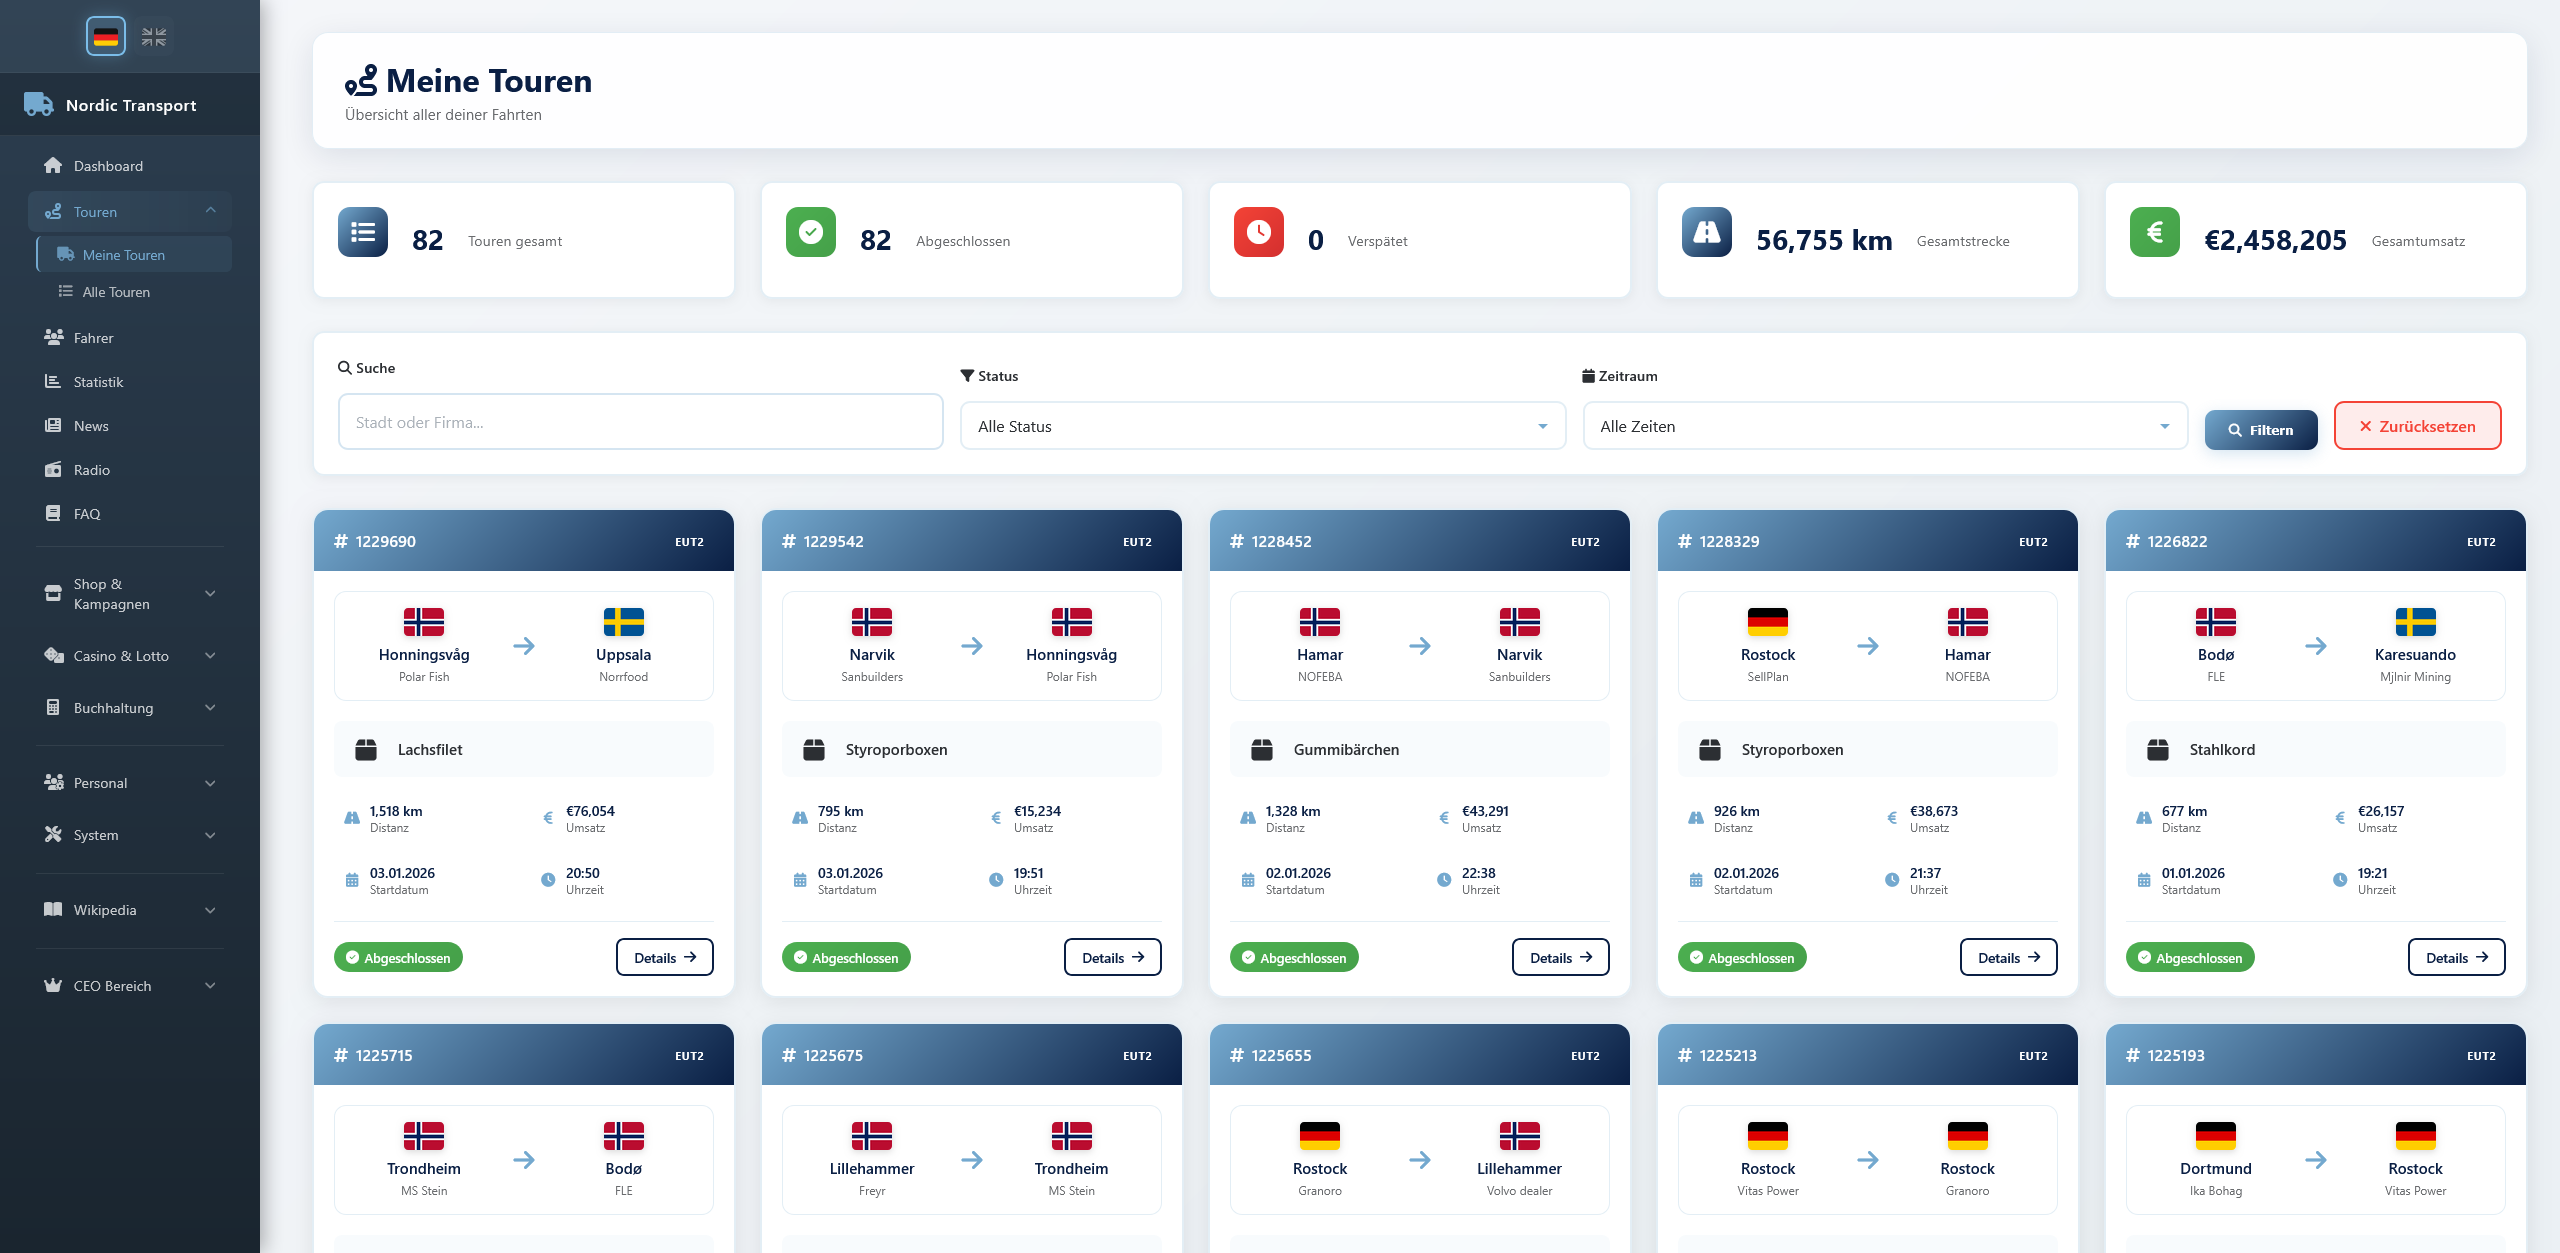Open the Alle Zeiten dropdown
The width and height of the screenshot is (2560, 1253).
point(1884,426)
